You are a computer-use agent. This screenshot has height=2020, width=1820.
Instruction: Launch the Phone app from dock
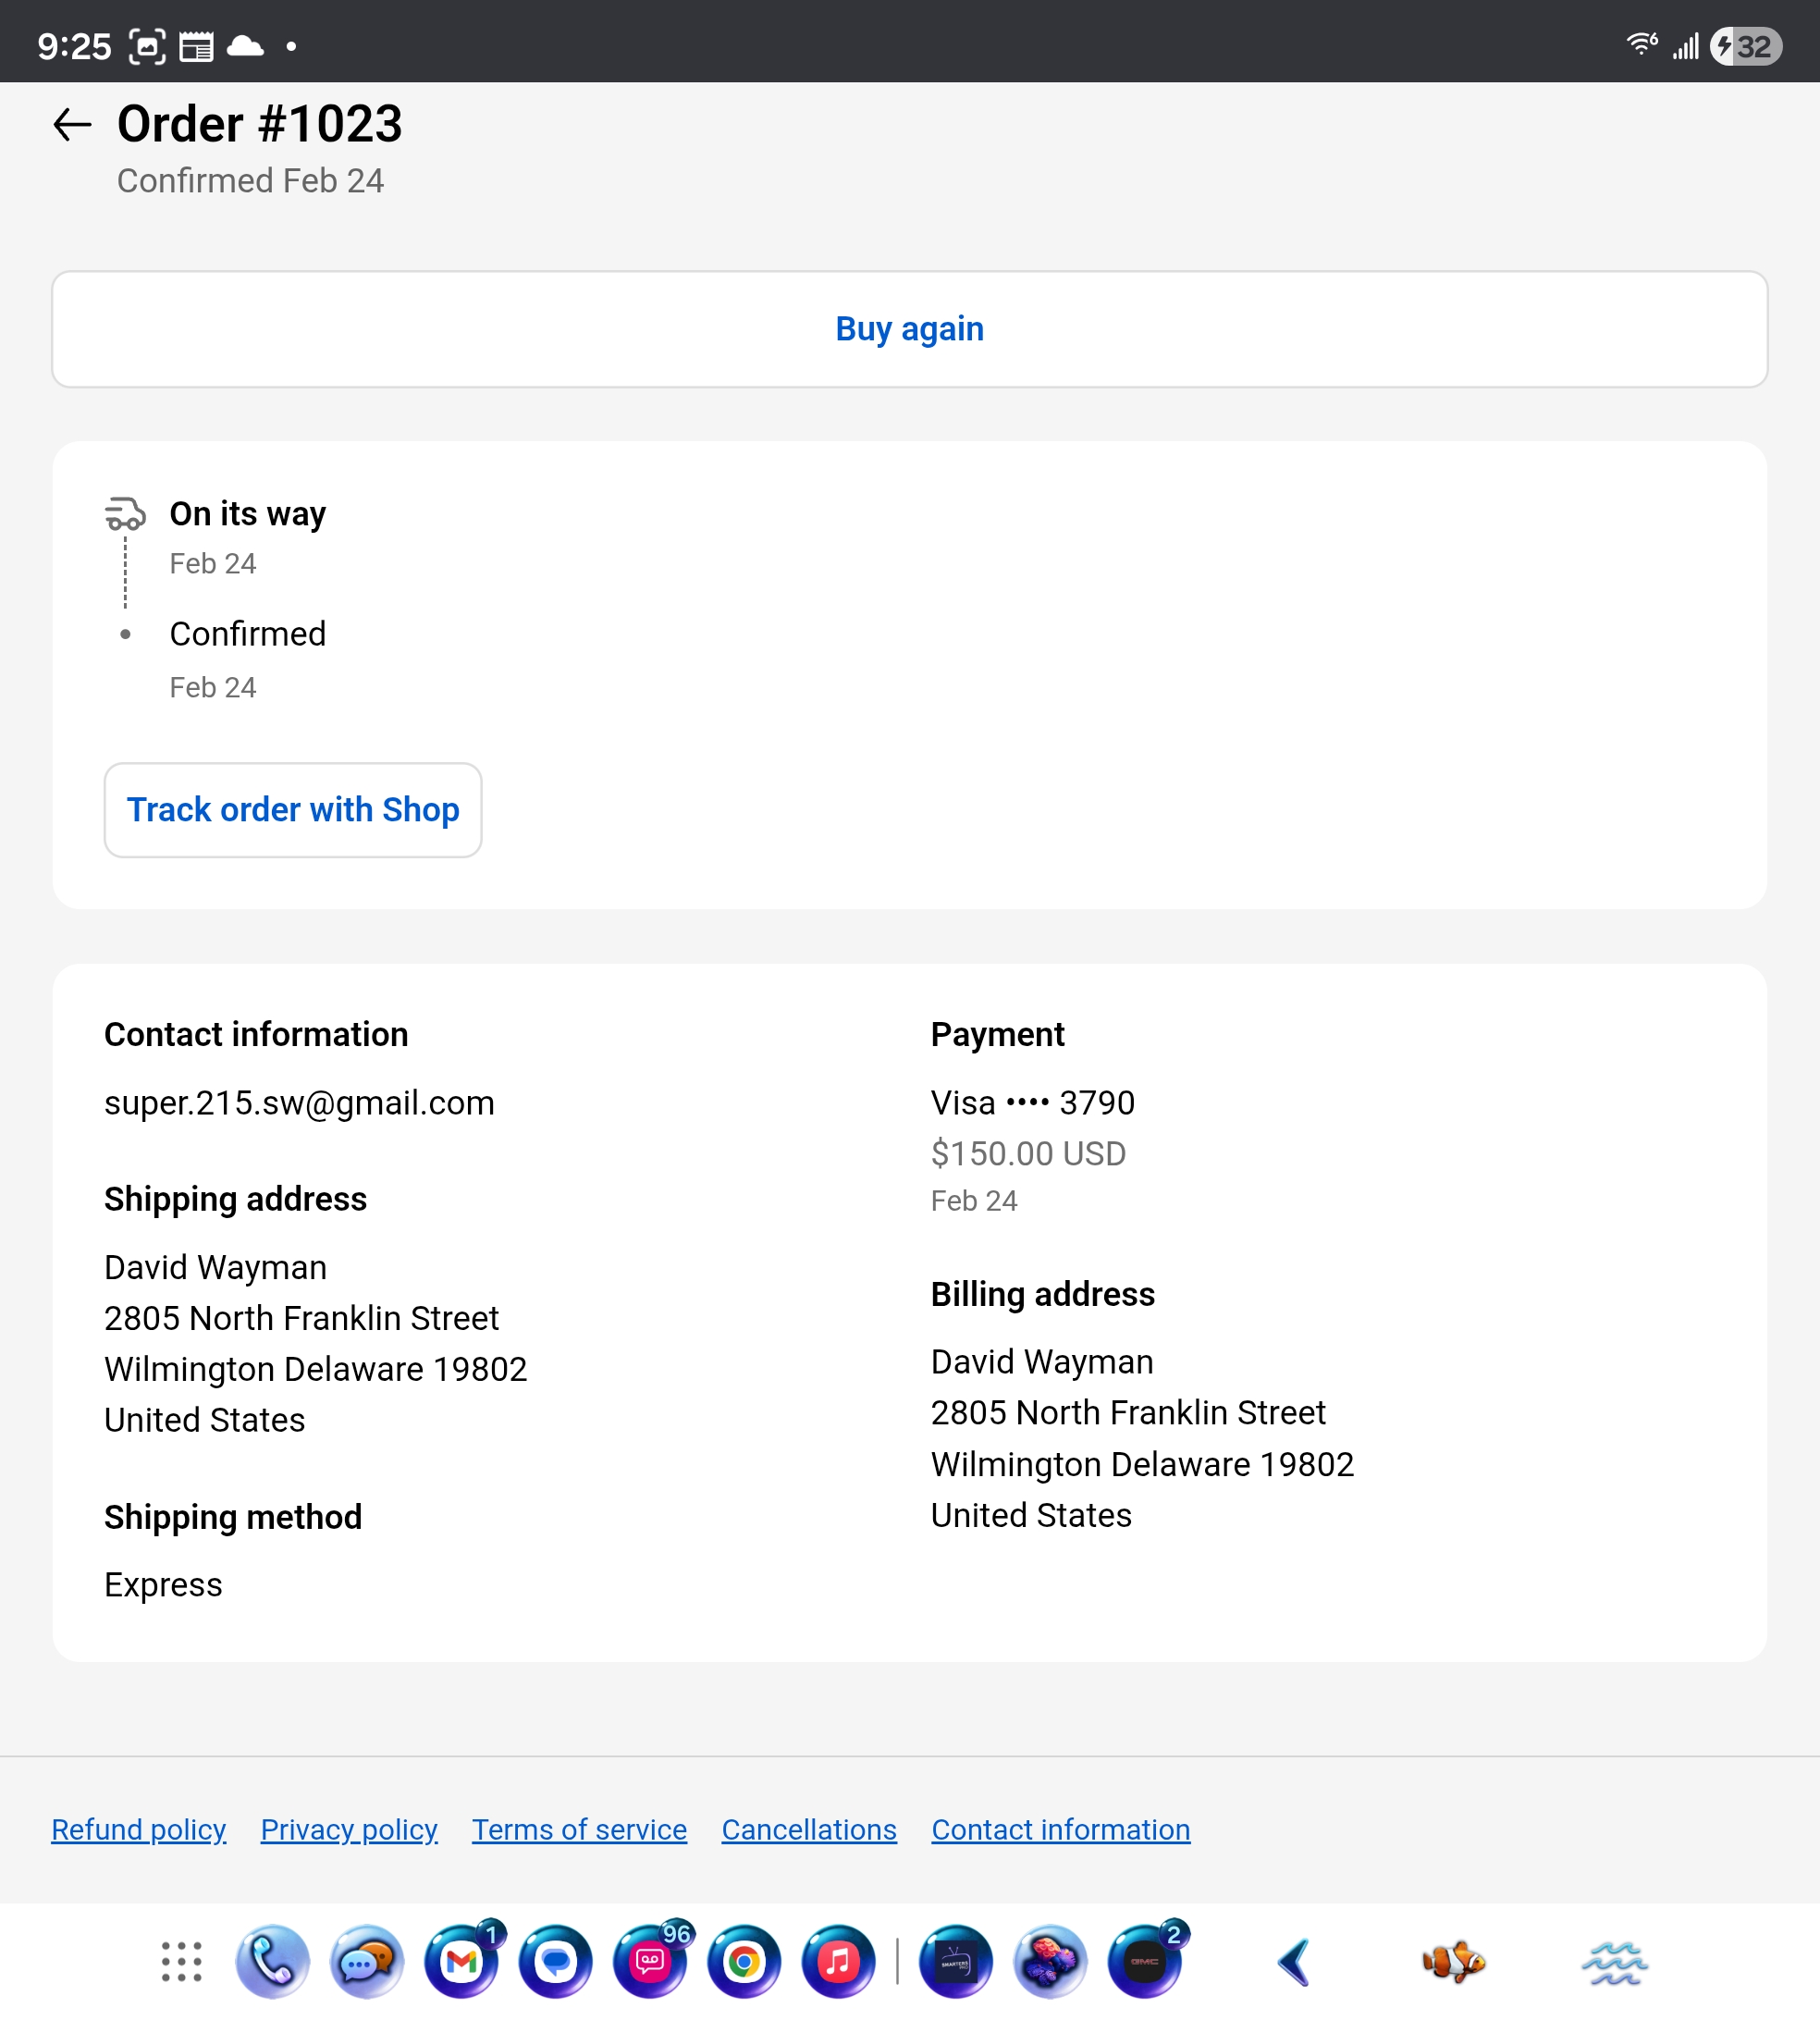(272, 1962)
